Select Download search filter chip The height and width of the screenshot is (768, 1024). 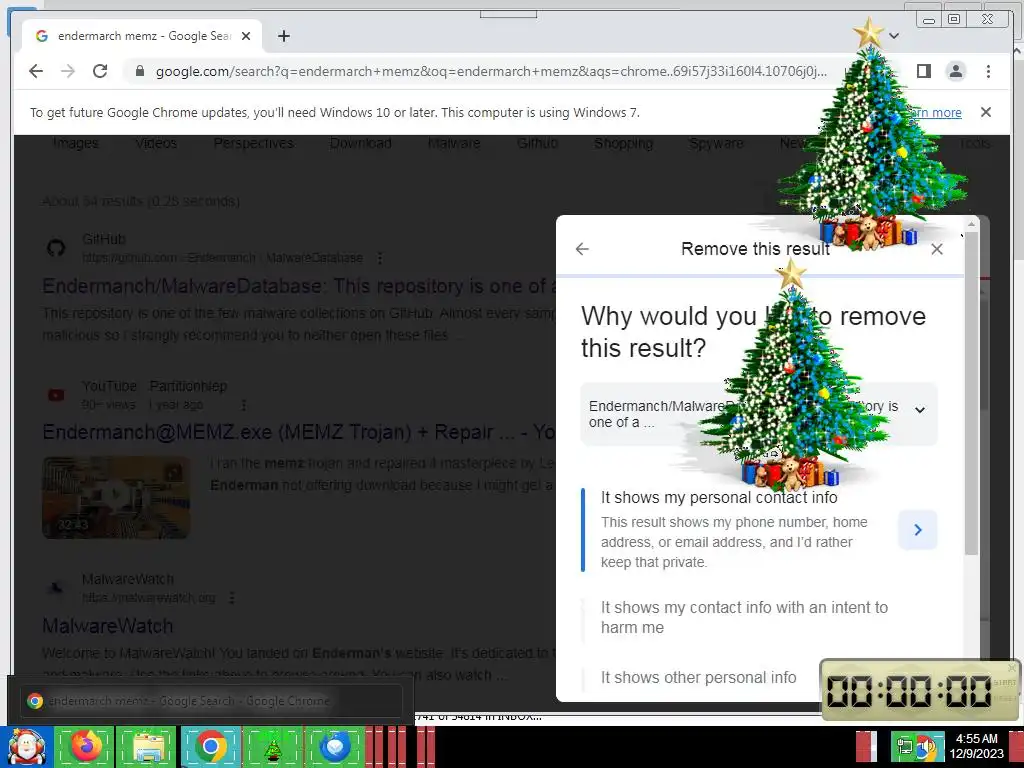[x=360, y=143]
